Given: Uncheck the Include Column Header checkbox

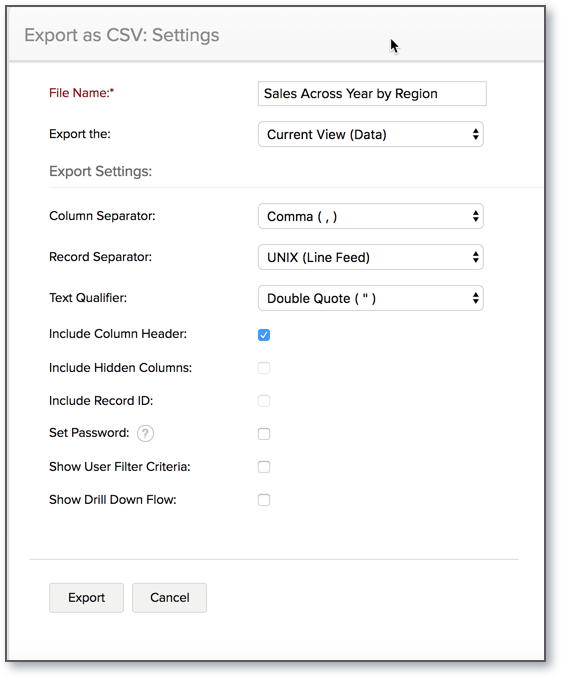Looking at the screenshot, I should pos(264,335).
